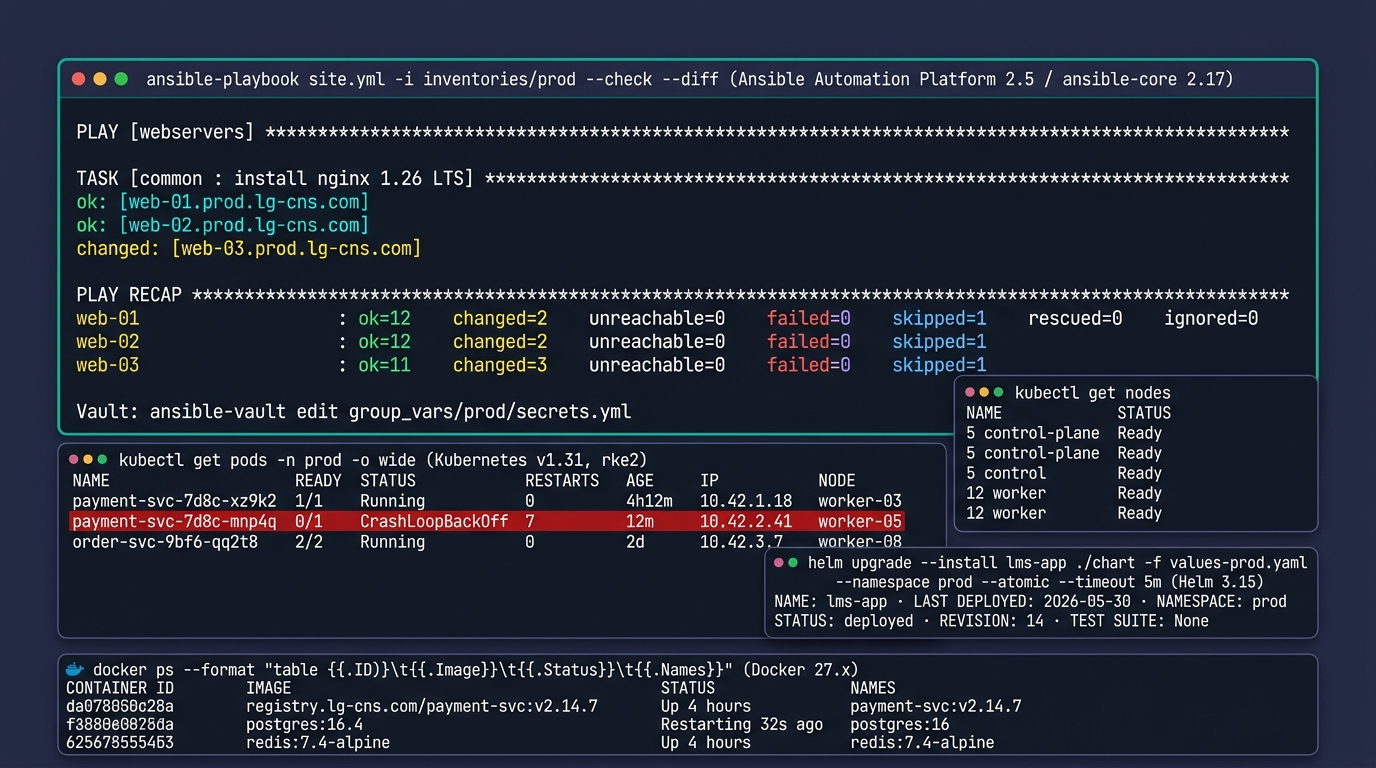Click the ok host web-01.prod.lg-cns.com

(244, 202)
